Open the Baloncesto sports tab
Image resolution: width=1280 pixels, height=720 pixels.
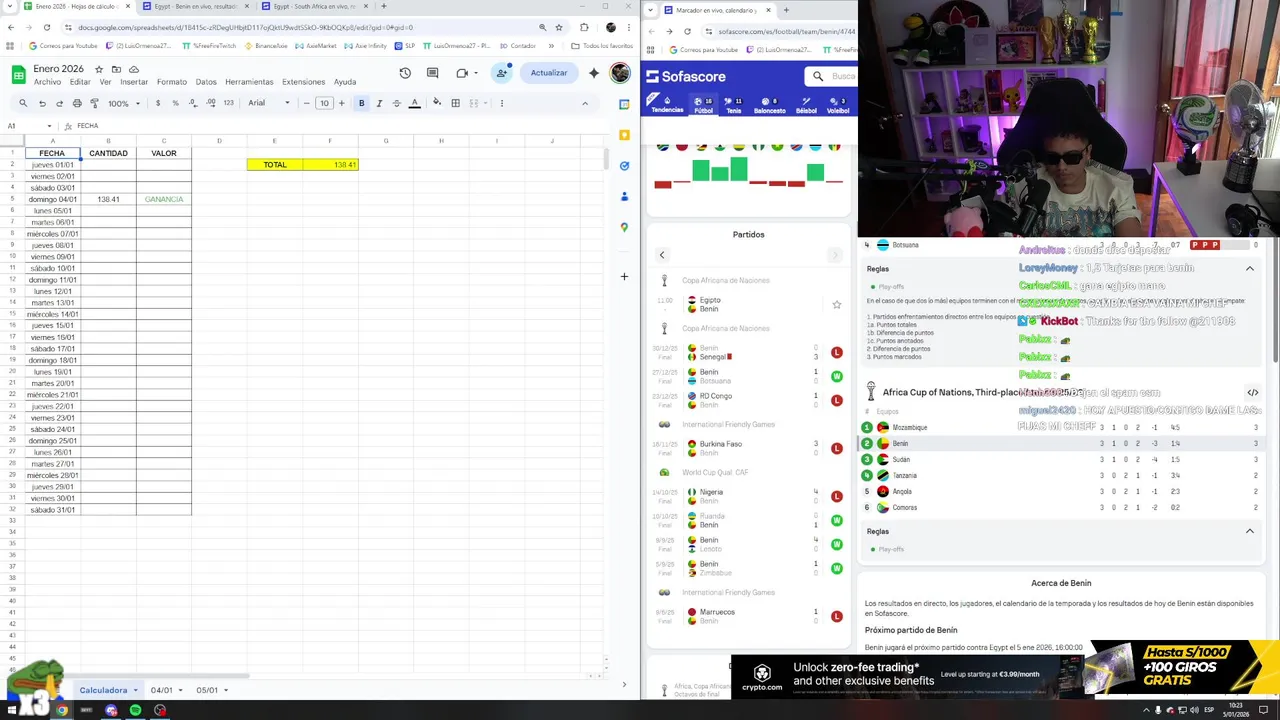pyautogui.click(x=769, y=104)
